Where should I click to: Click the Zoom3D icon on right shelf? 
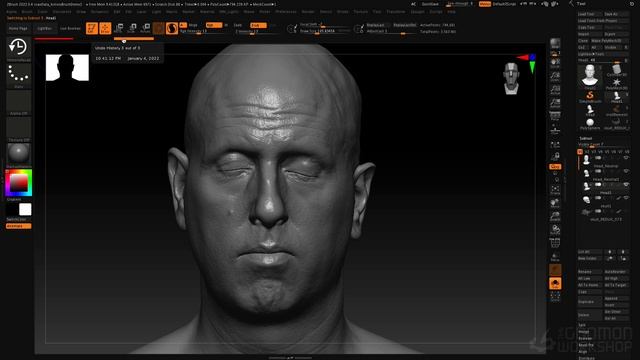(555, 217)
